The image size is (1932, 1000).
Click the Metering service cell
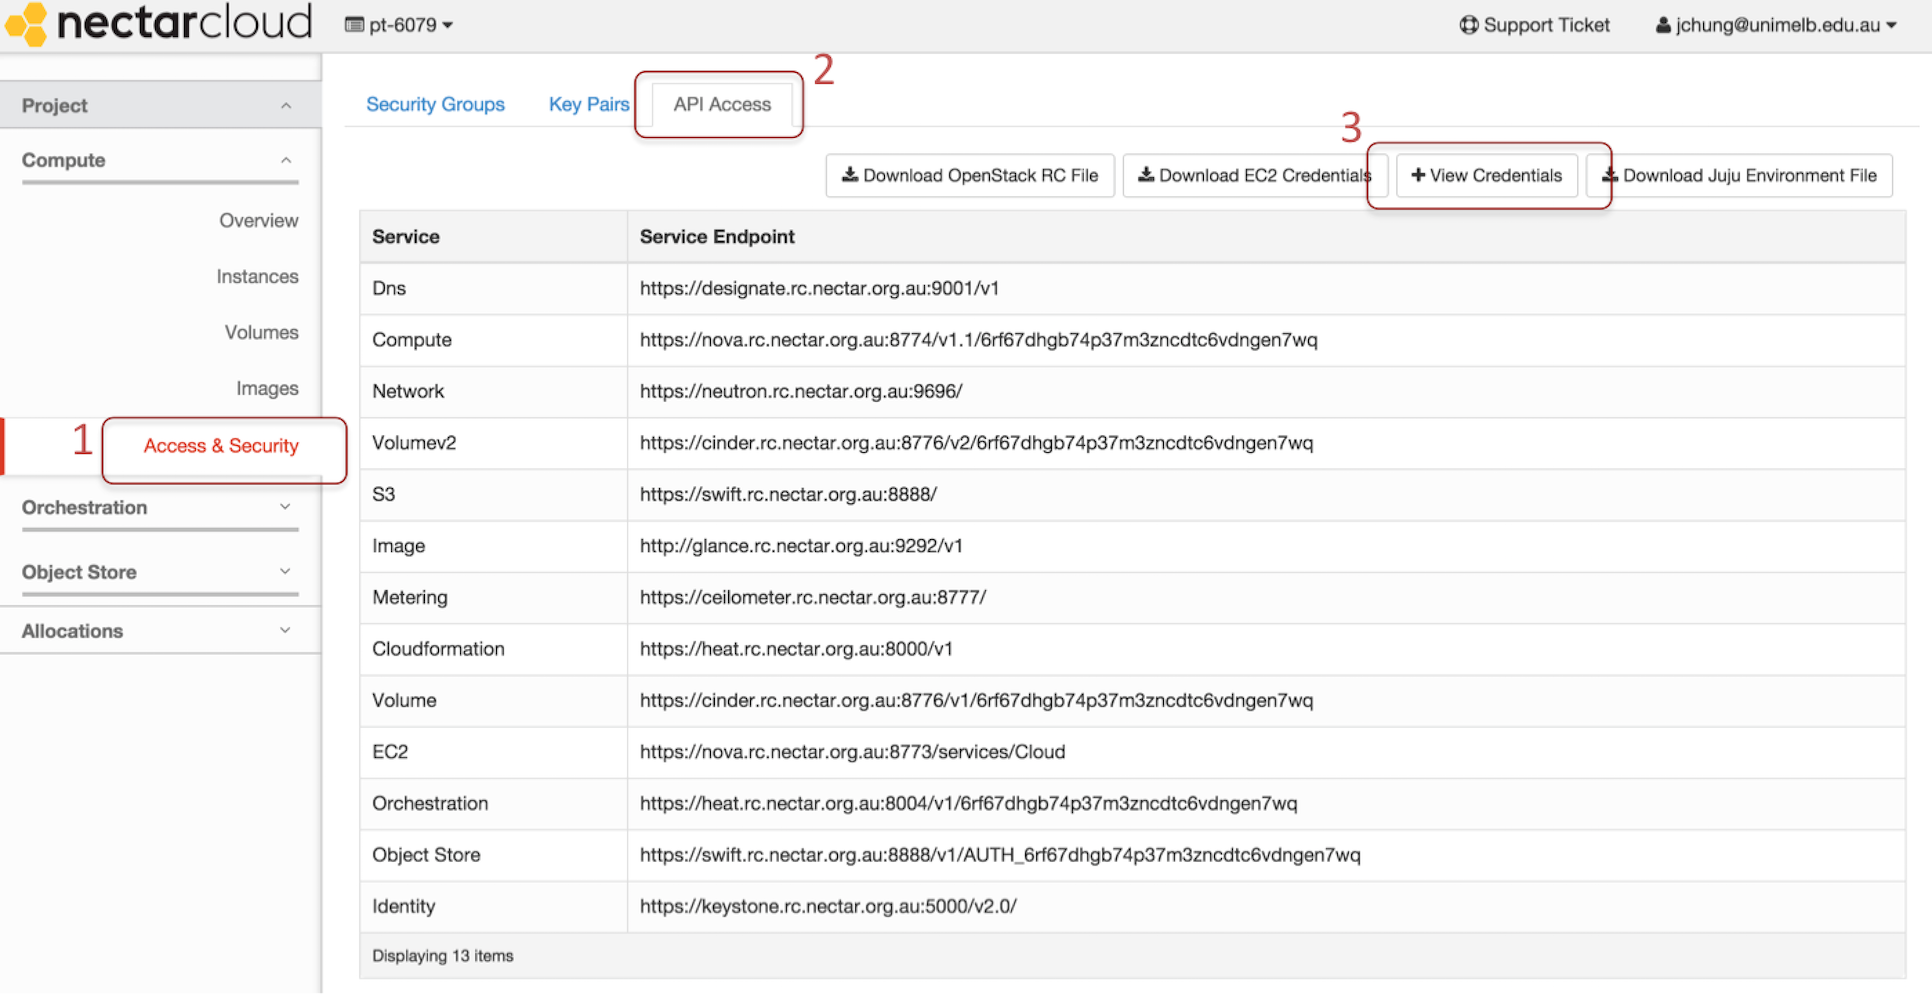494,598
